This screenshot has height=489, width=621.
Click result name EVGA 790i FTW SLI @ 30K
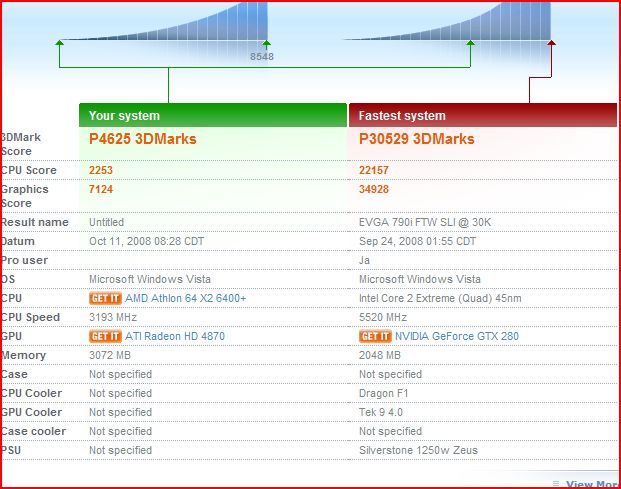click(x=425, y=222)
